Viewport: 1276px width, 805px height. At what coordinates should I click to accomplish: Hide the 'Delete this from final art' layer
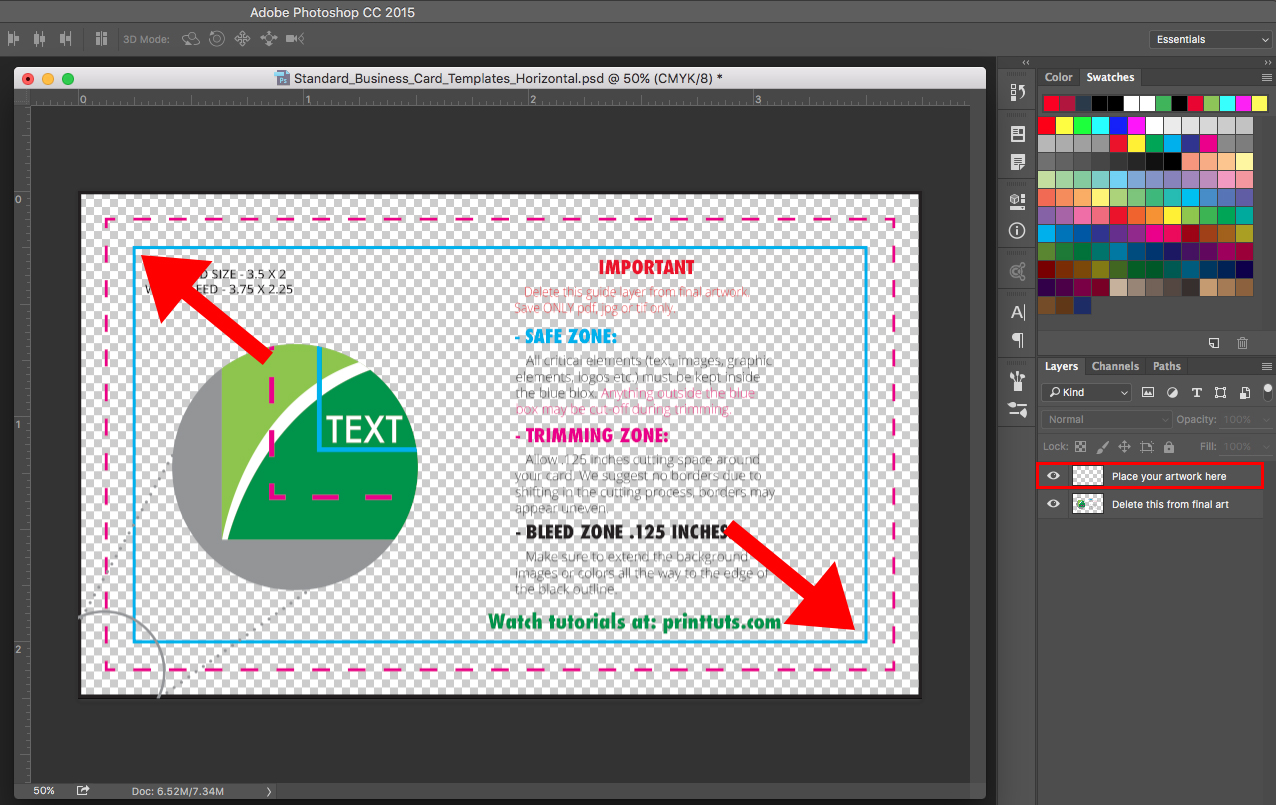pyautogui.click(x=1053, y=504)
